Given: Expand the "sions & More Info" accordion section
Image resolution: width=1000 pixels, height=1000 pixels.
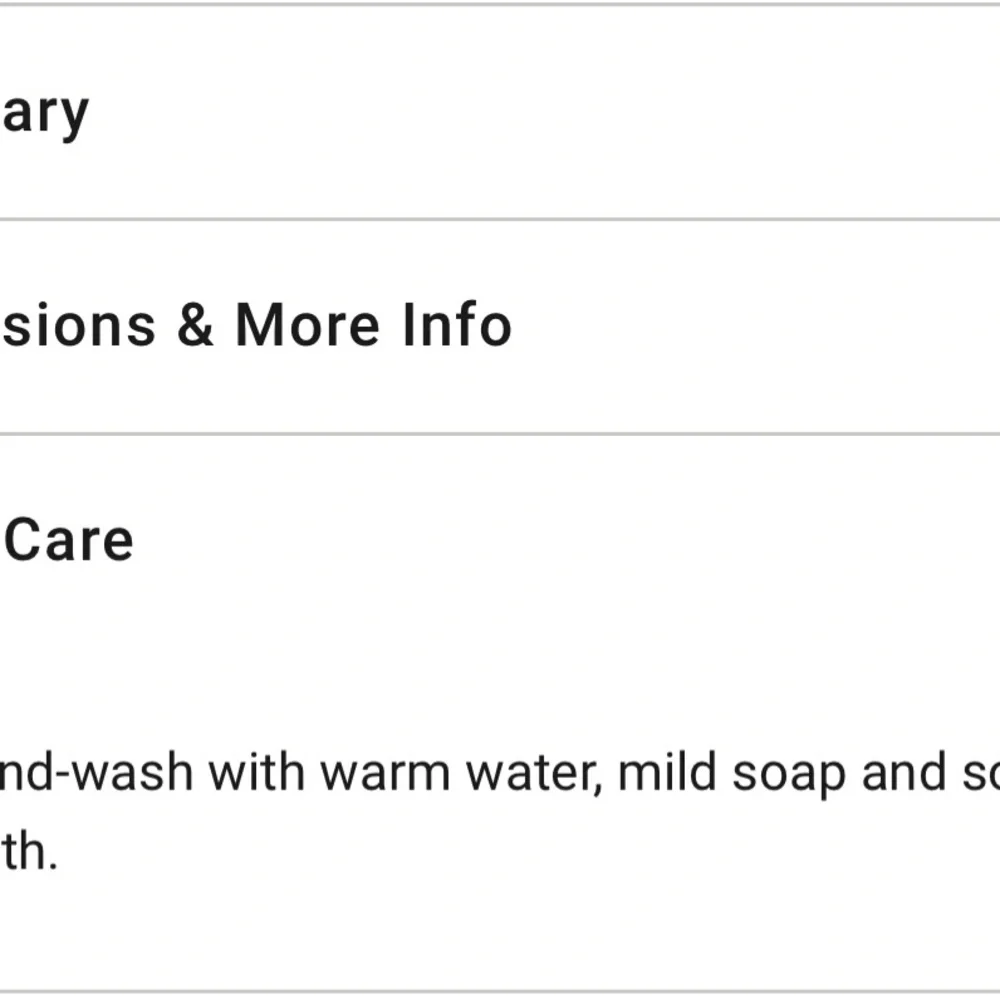Looking at the screenshot, I should point(500,327).
